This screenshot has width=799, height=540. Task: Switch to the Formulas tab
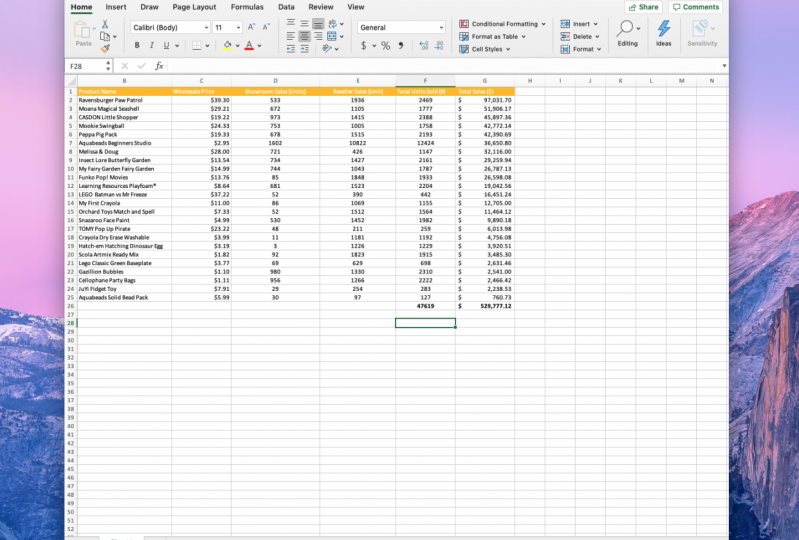click(x=247, y=7)
